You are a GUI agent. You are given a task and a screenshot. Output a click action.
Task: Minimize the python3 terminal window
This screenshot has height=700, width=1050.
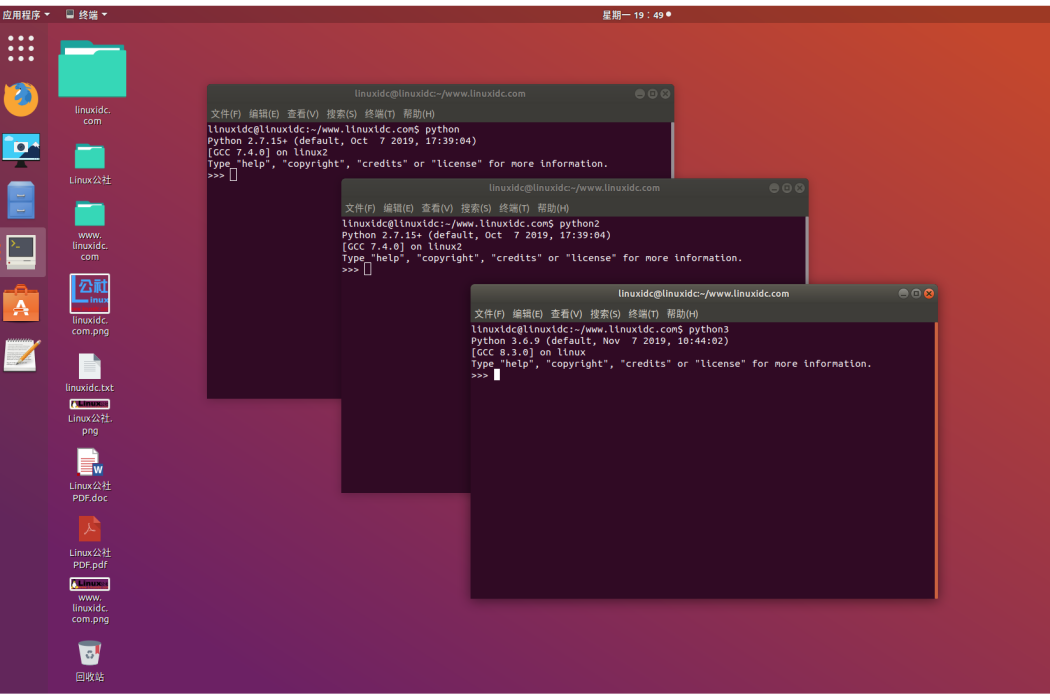pyautogui.click(x=903, y=293)
